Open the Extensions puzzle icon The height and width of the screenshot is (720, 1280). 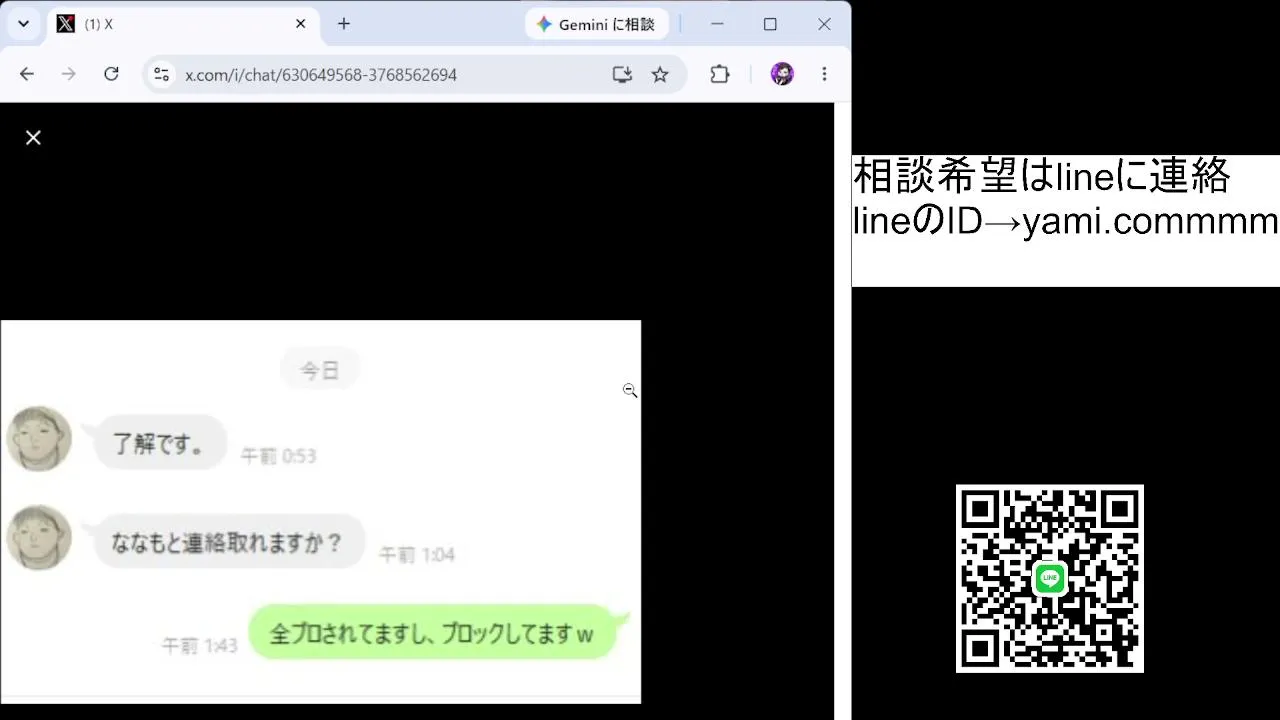720,74
